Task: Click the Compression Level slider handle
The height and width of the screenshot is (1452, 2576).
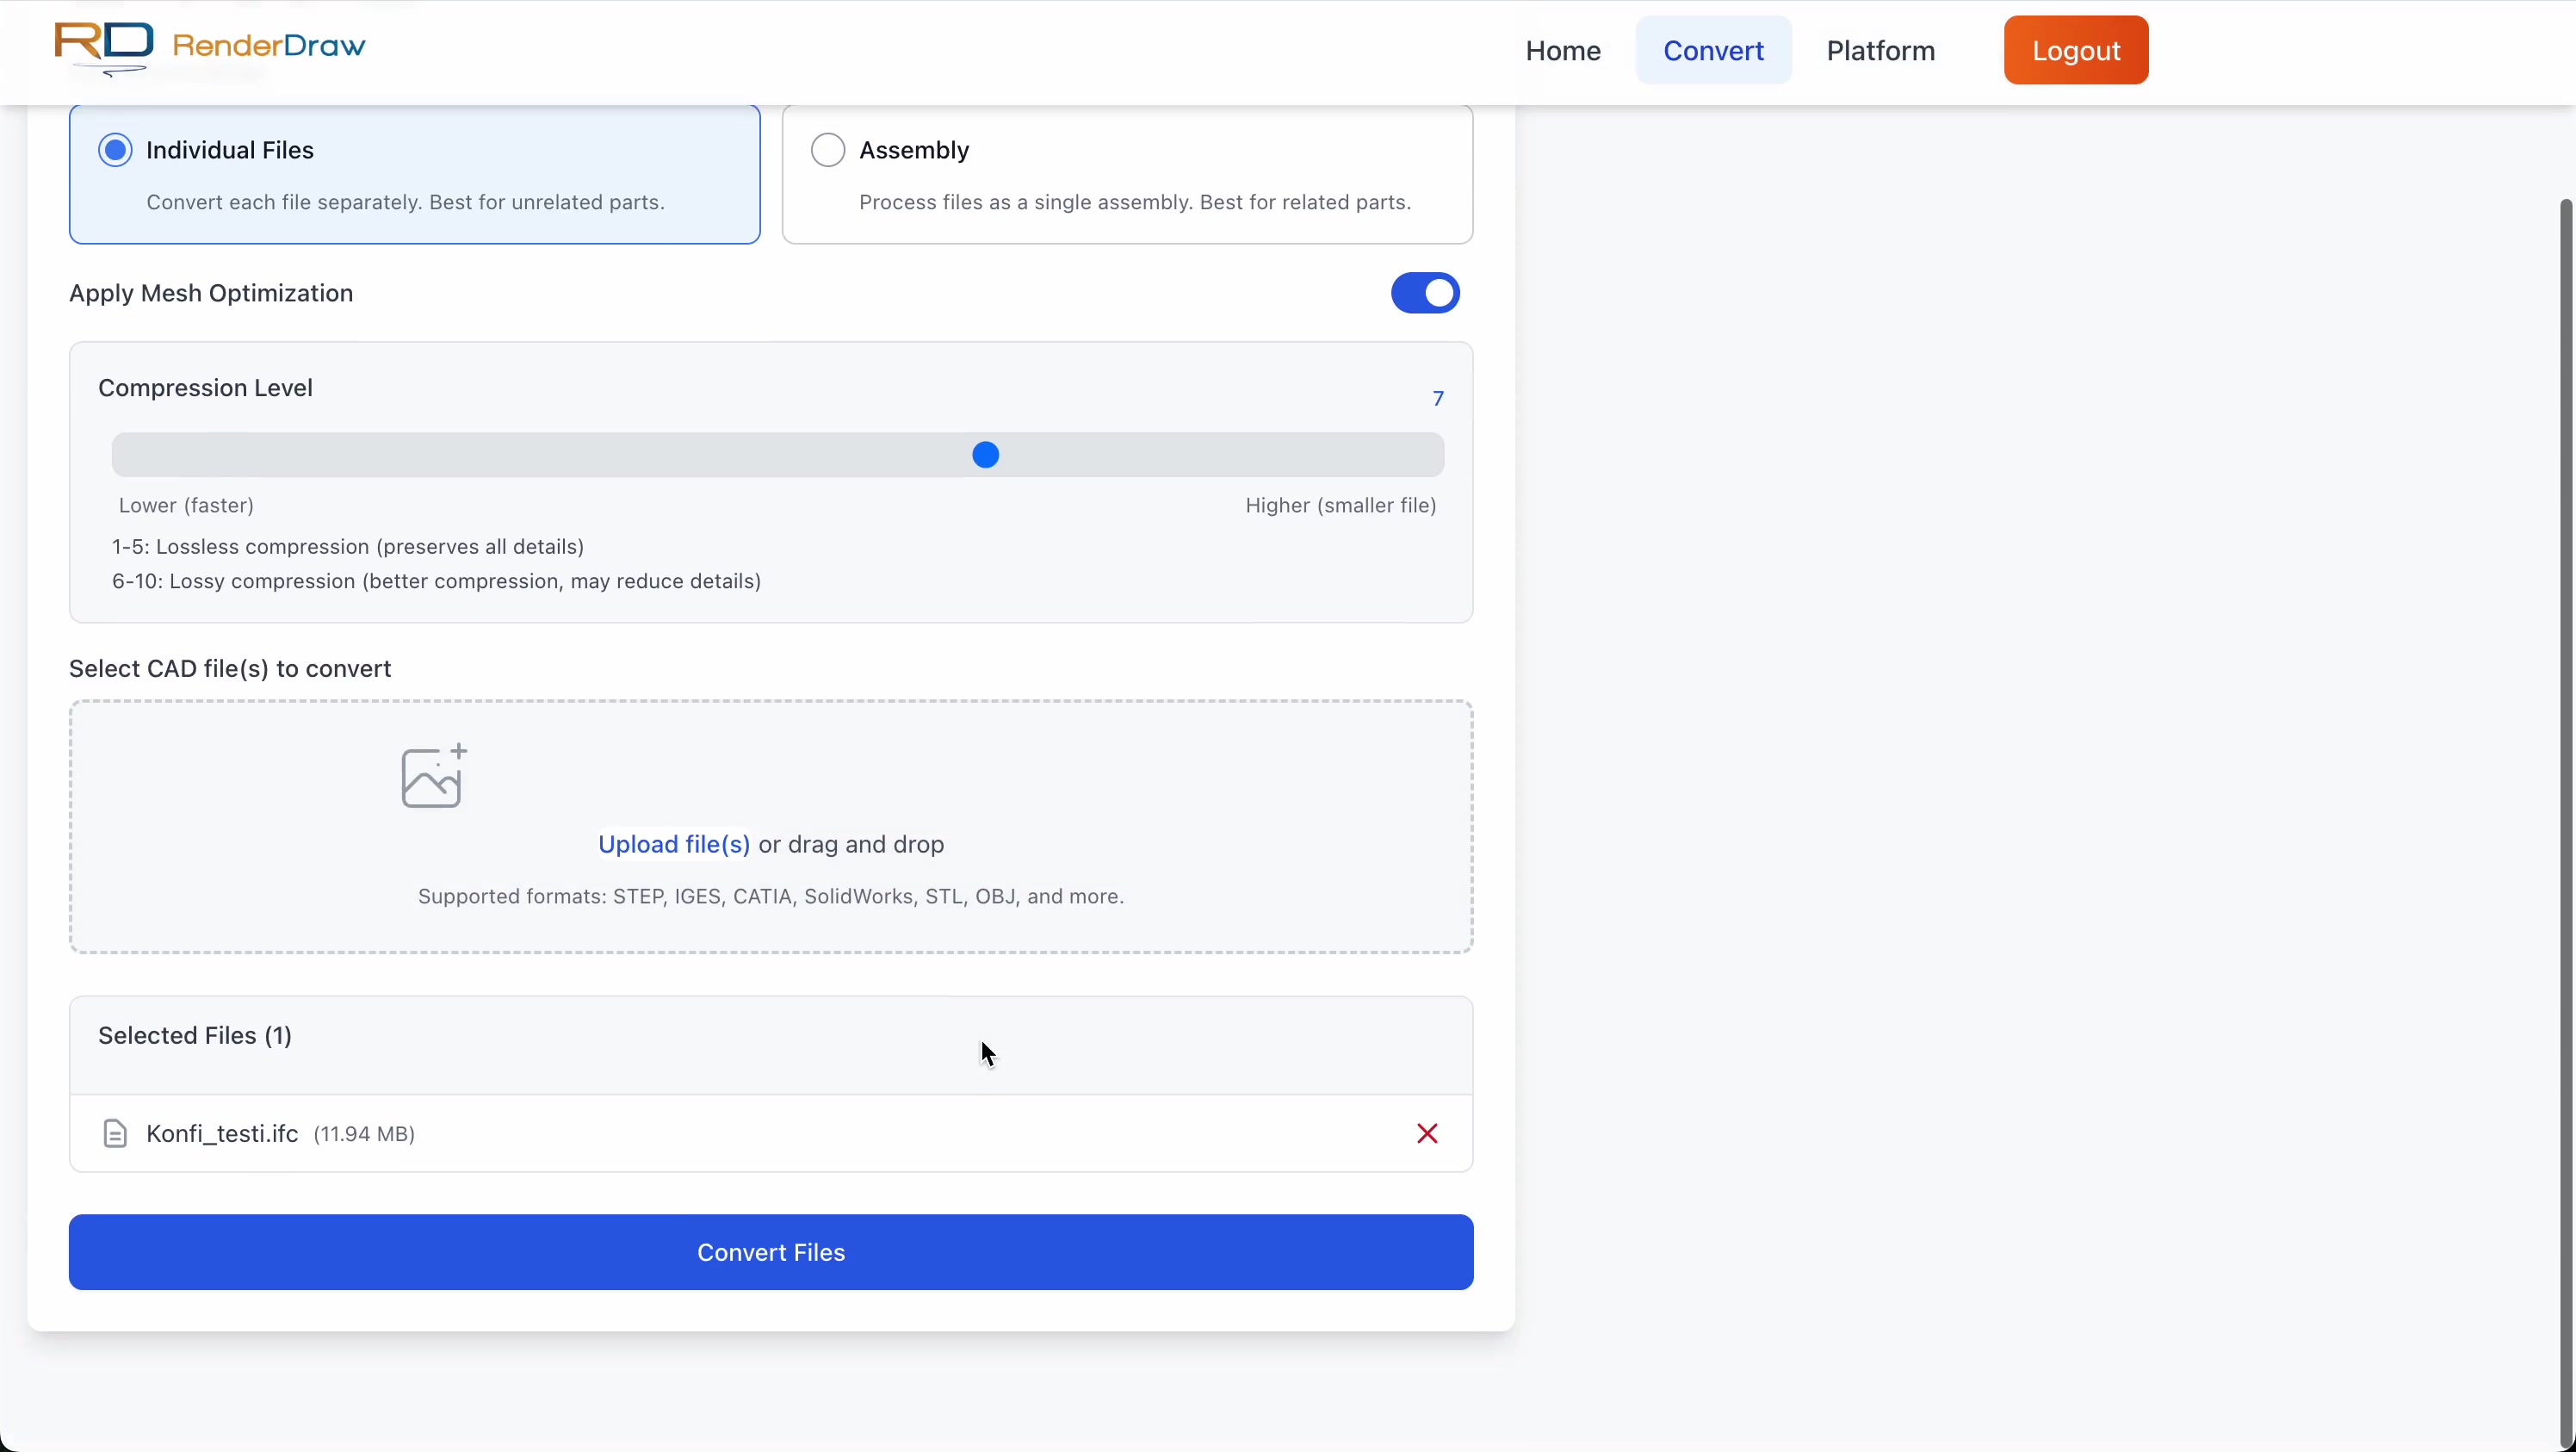Action: click(986, 455)
